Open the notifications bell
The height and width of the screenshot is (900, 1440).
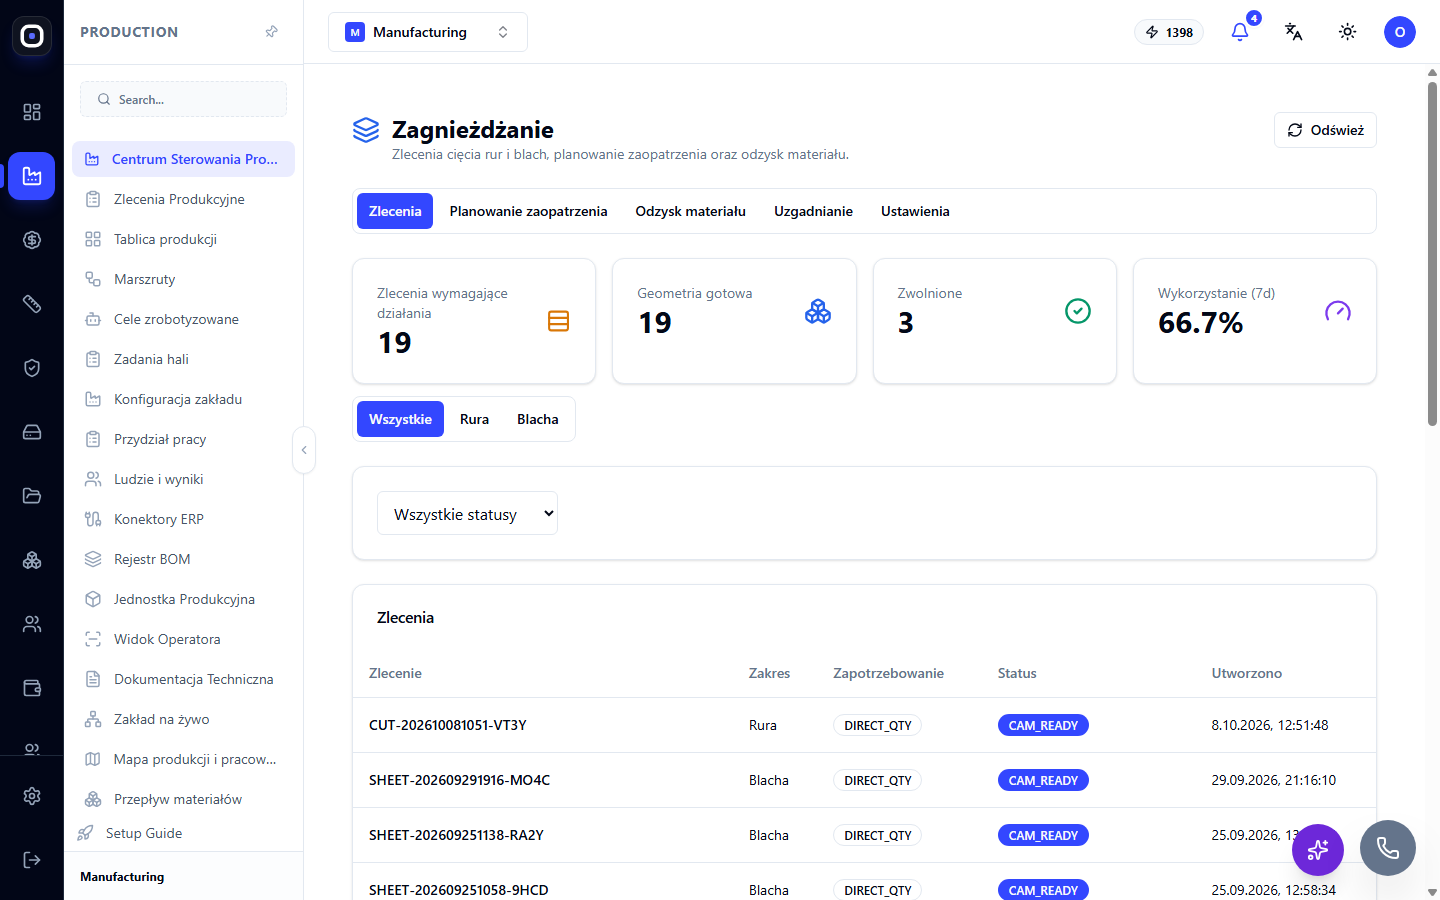point(1240,32)
